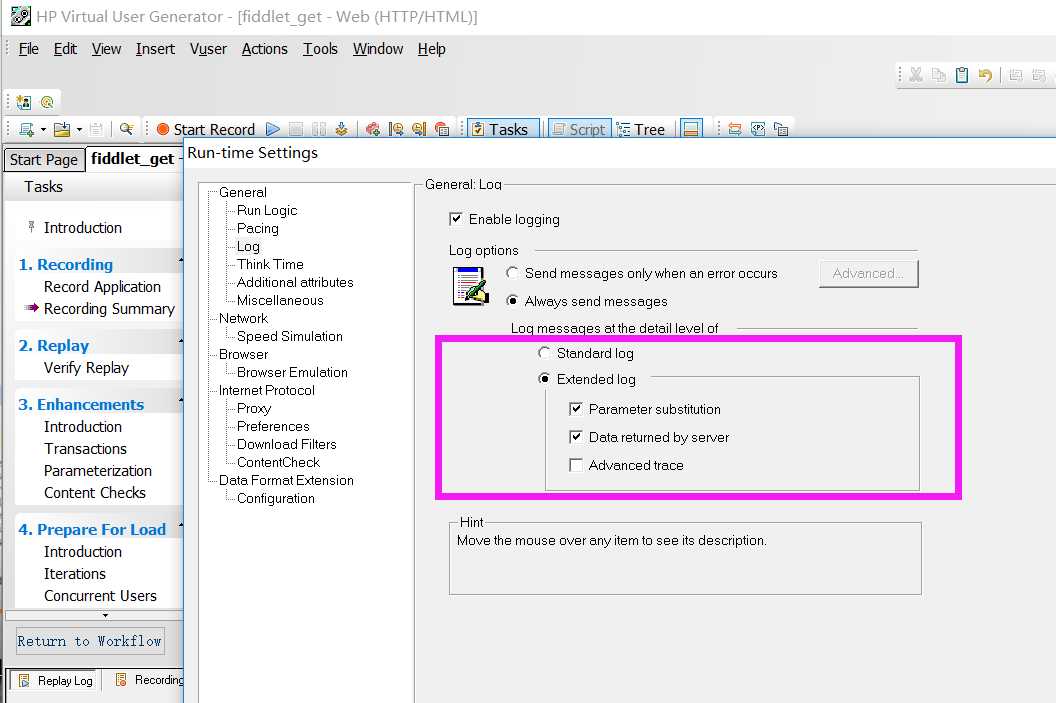This screenshot has width=1056, height=703.
Task: Switch to the Start Page tab
Action: coord(44,160)
